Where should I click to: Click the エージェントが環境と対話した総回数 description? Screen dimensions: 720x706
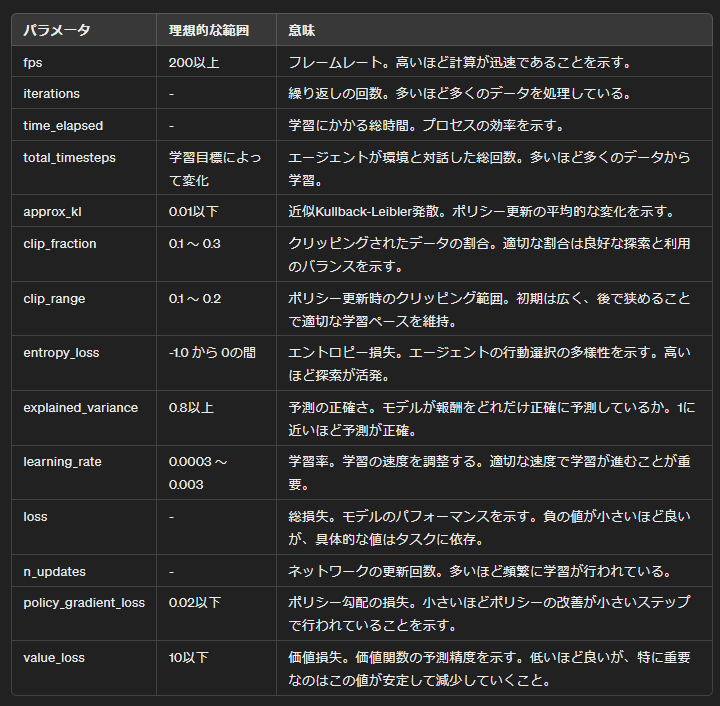tap(489, 168)
